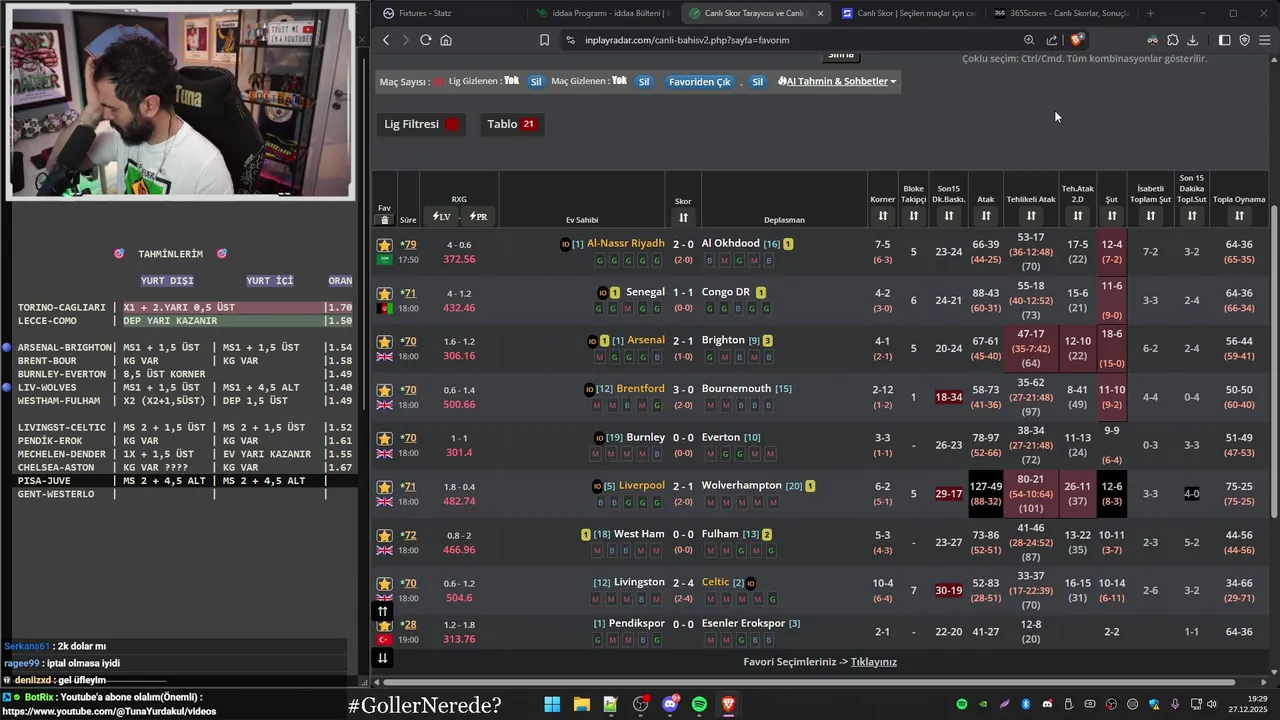Reload the inplayradar page
This screenshot has width=1280, height=720.
pyautogui.click(x=425, y=40)
